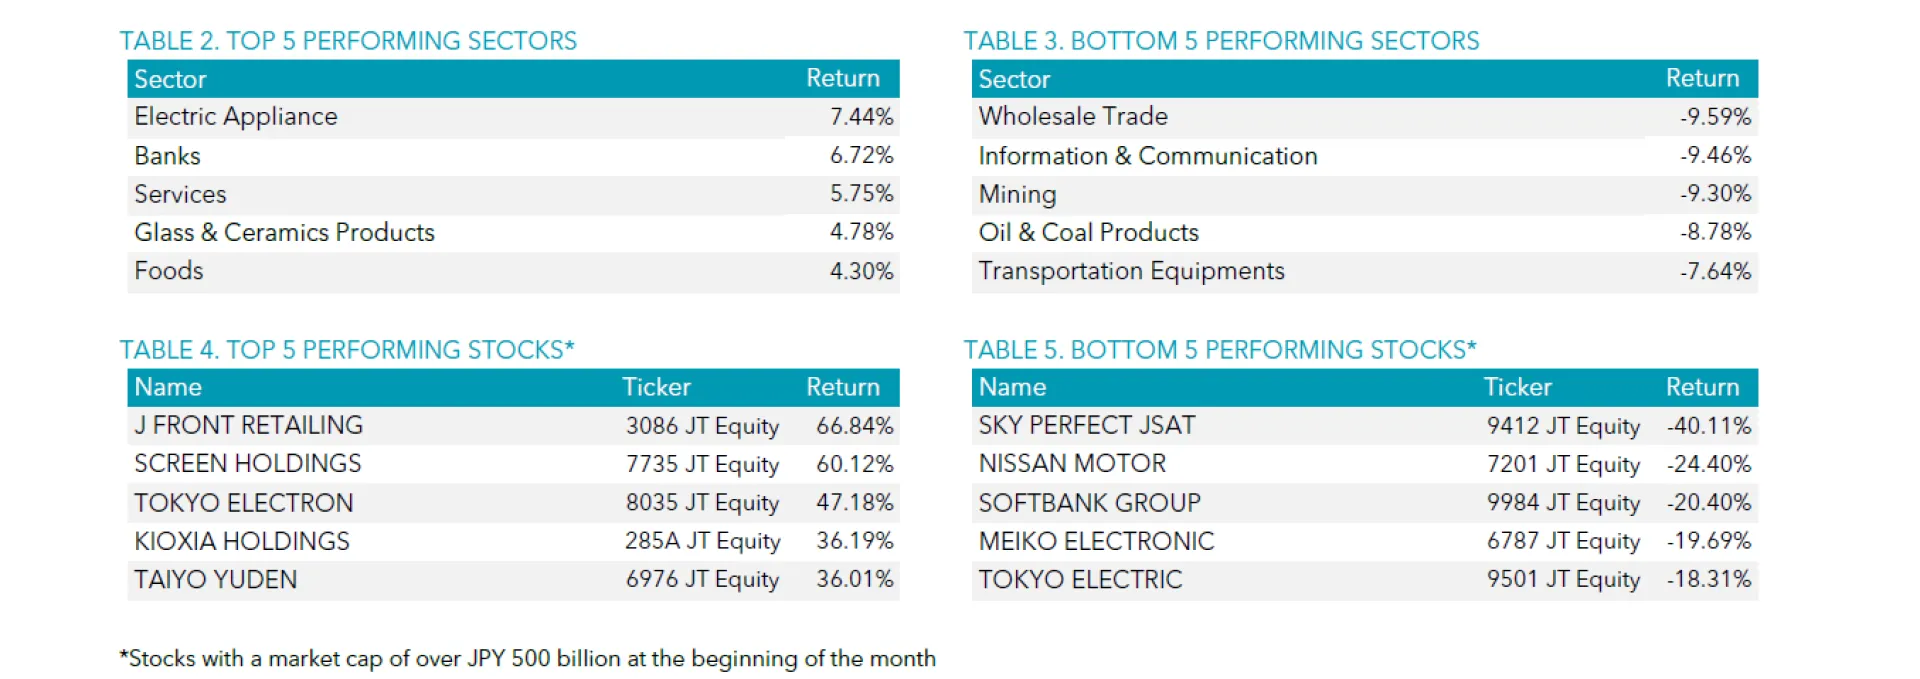Screen dimensions: 1920x679
Task: Click the market cap footnote text
Action: coord(528,659)
